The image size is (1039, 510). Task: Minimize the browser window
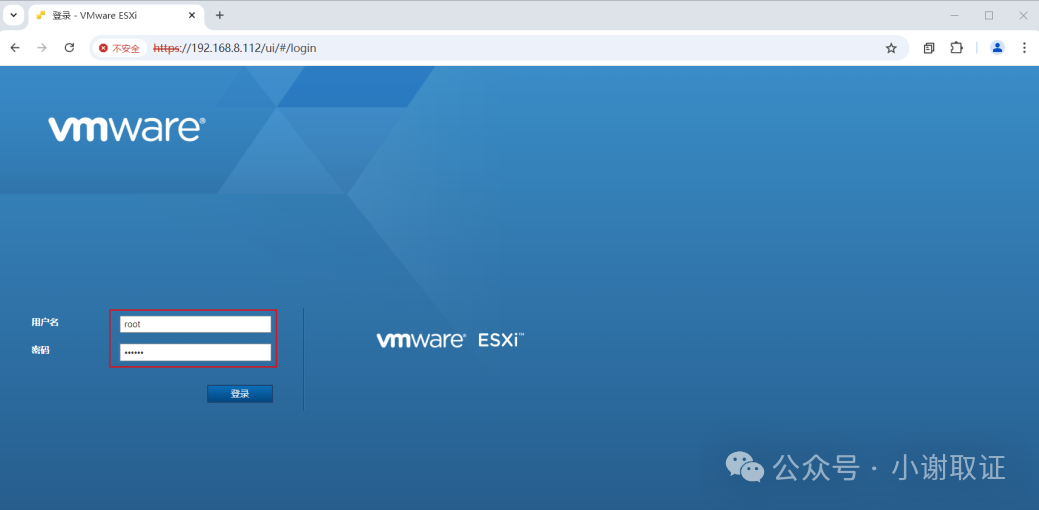pos(955,15)
